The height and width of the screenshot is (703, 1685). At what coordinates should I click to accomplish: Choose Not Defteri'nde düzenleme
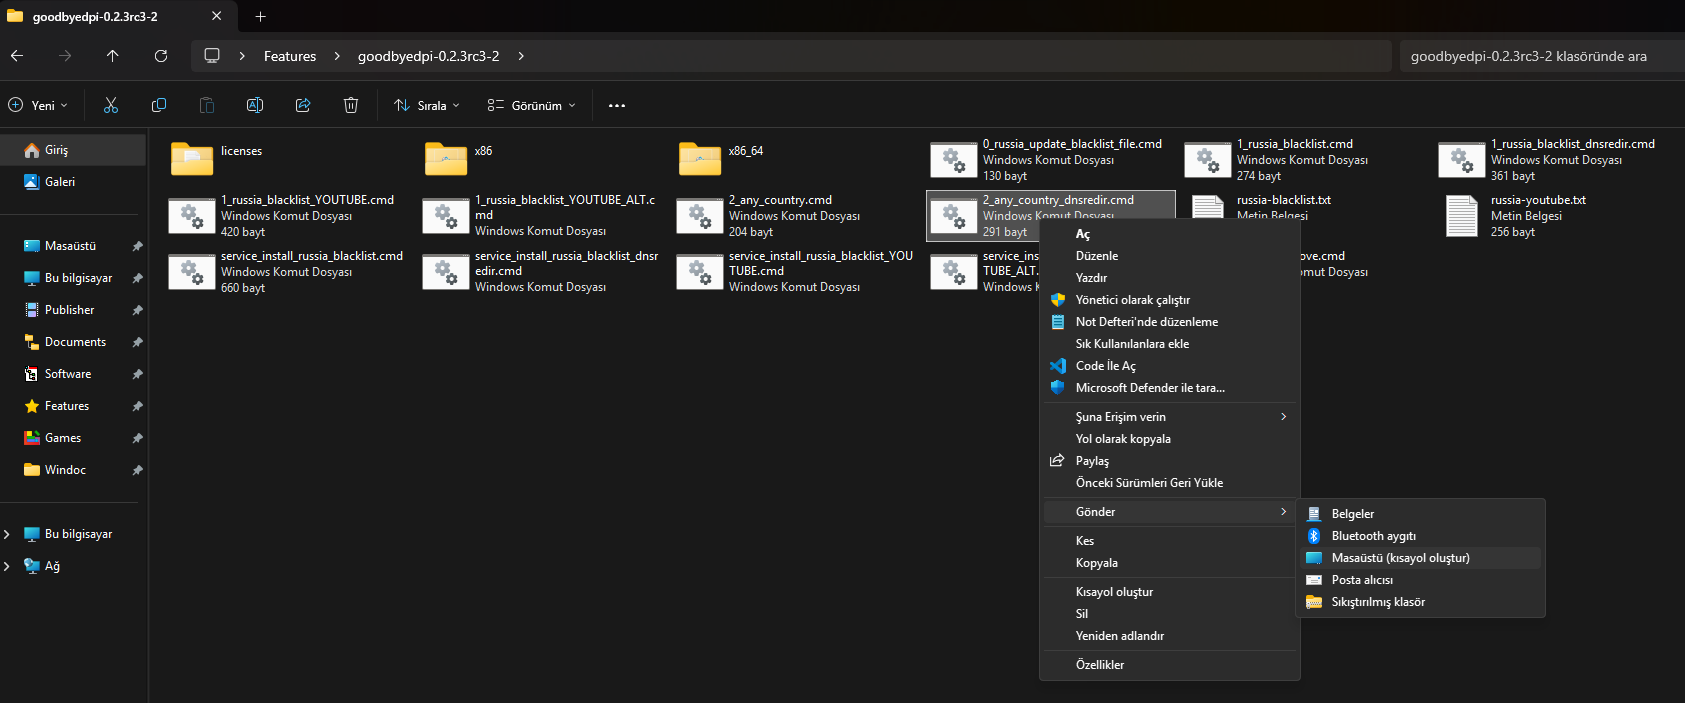click(x=1170, y=322)
